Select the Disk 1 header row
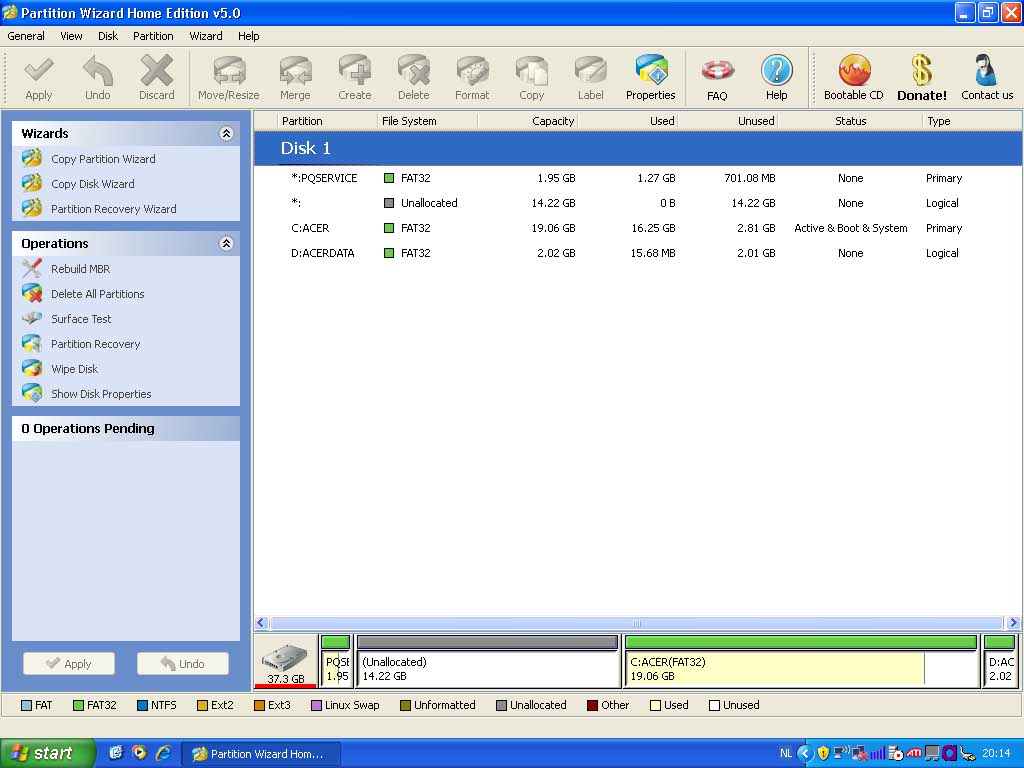This screenshot has height=768, width=1024. point(637,148)
